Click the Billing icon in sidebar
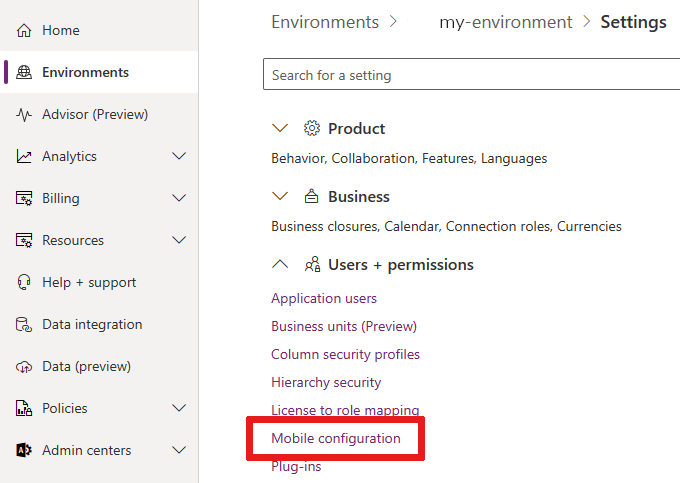The height and width of the screenshot is (483, 680). [25, 199]
